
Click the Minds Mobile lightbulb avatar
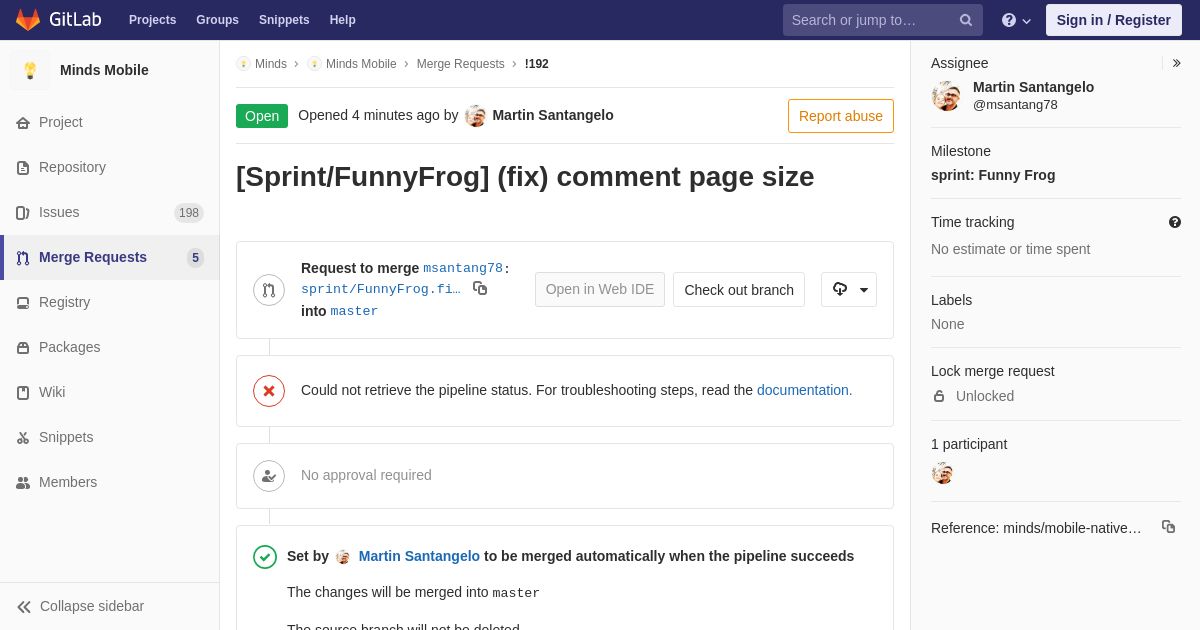pos(30,70)
